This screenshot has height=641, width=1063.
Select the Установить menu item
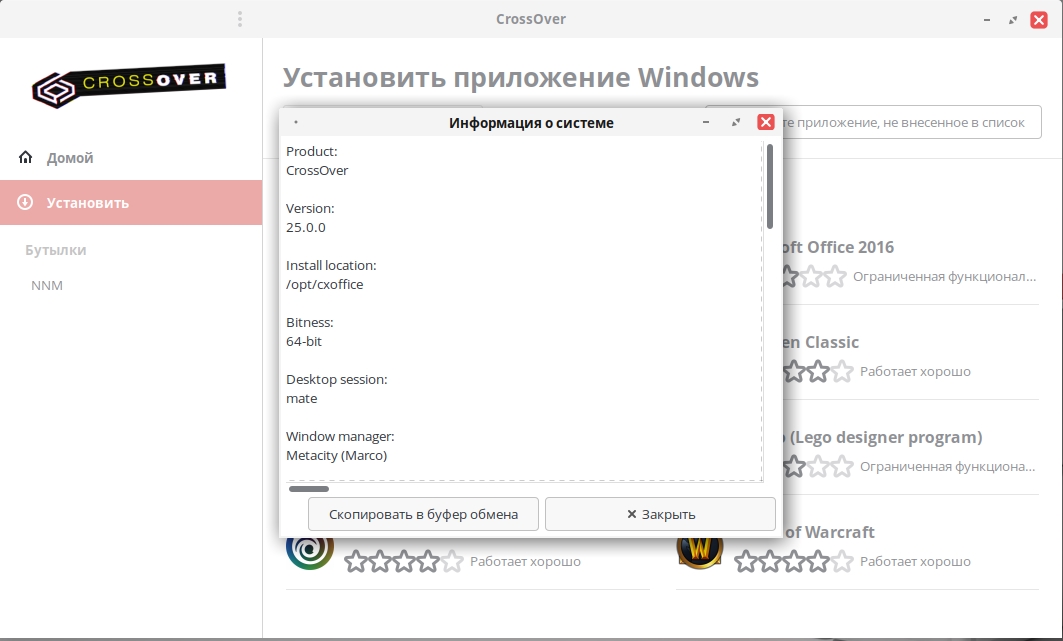coord(88,203)
